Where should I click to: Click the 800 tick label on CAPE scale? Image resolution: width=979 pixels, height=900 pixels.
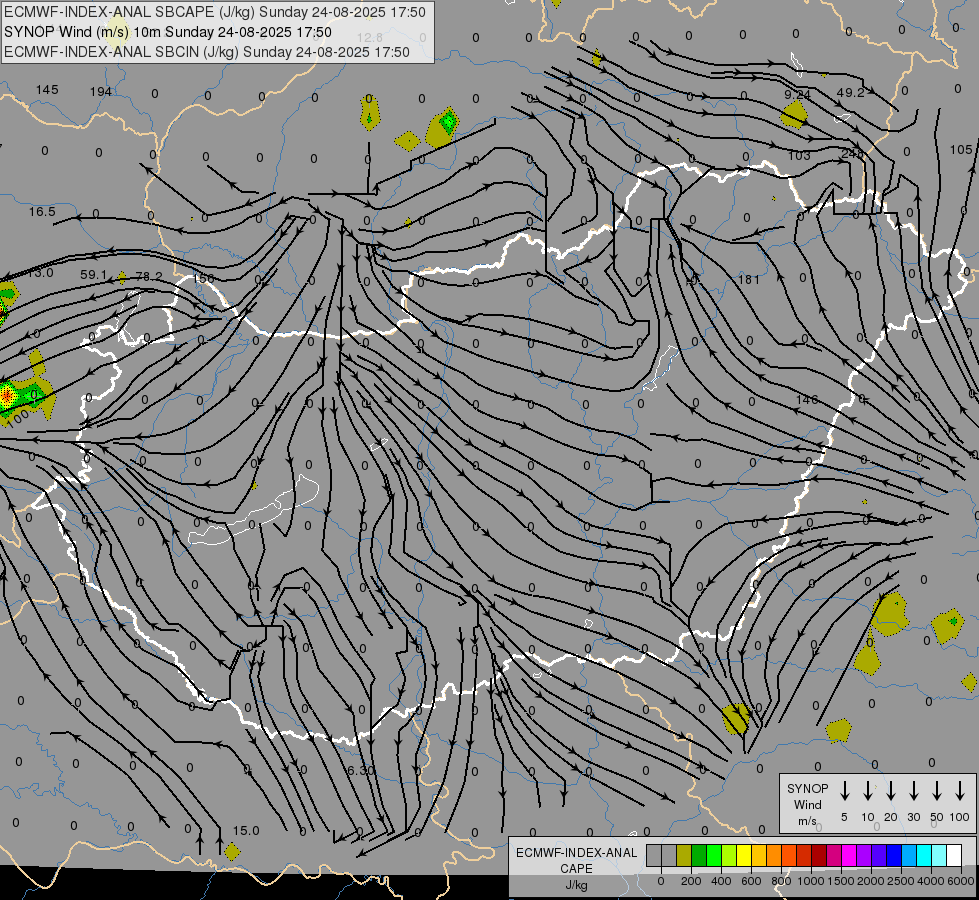(x=780, y=881)
